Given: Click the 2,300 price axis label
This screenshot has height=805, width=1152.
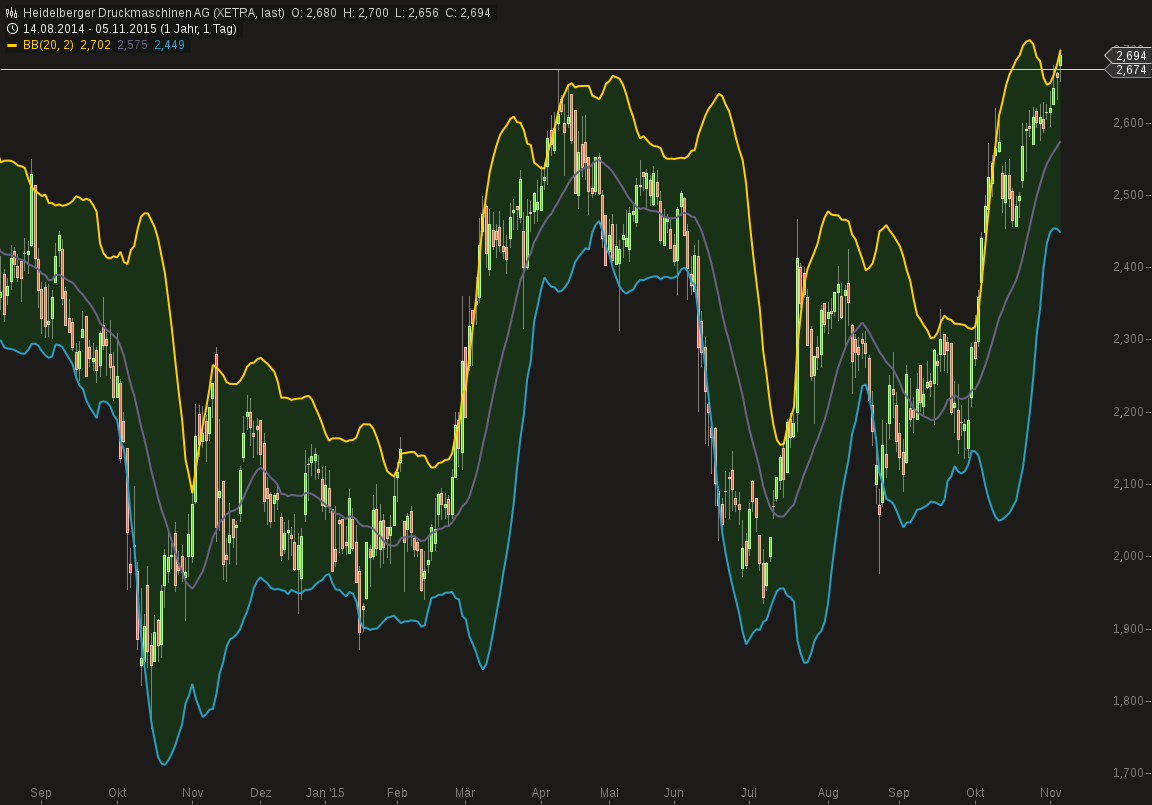Looking at the screenshot, I should click(x=1128, y=339).
